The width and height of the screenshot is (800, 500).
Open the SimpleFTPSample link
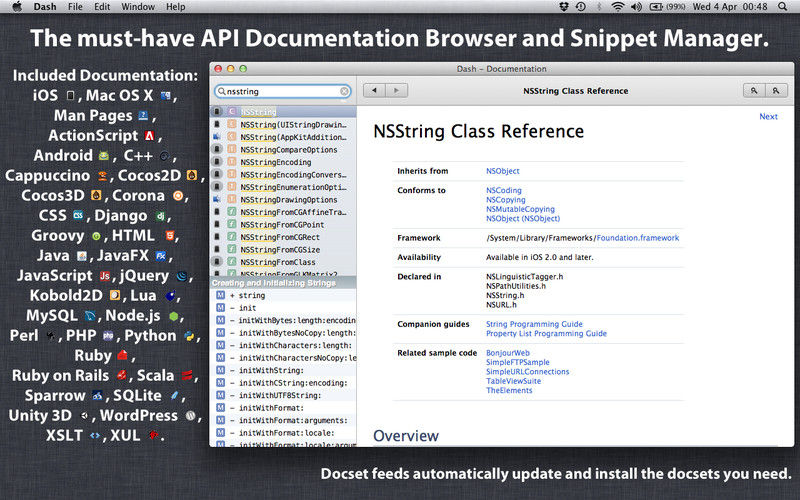point(518,362)
